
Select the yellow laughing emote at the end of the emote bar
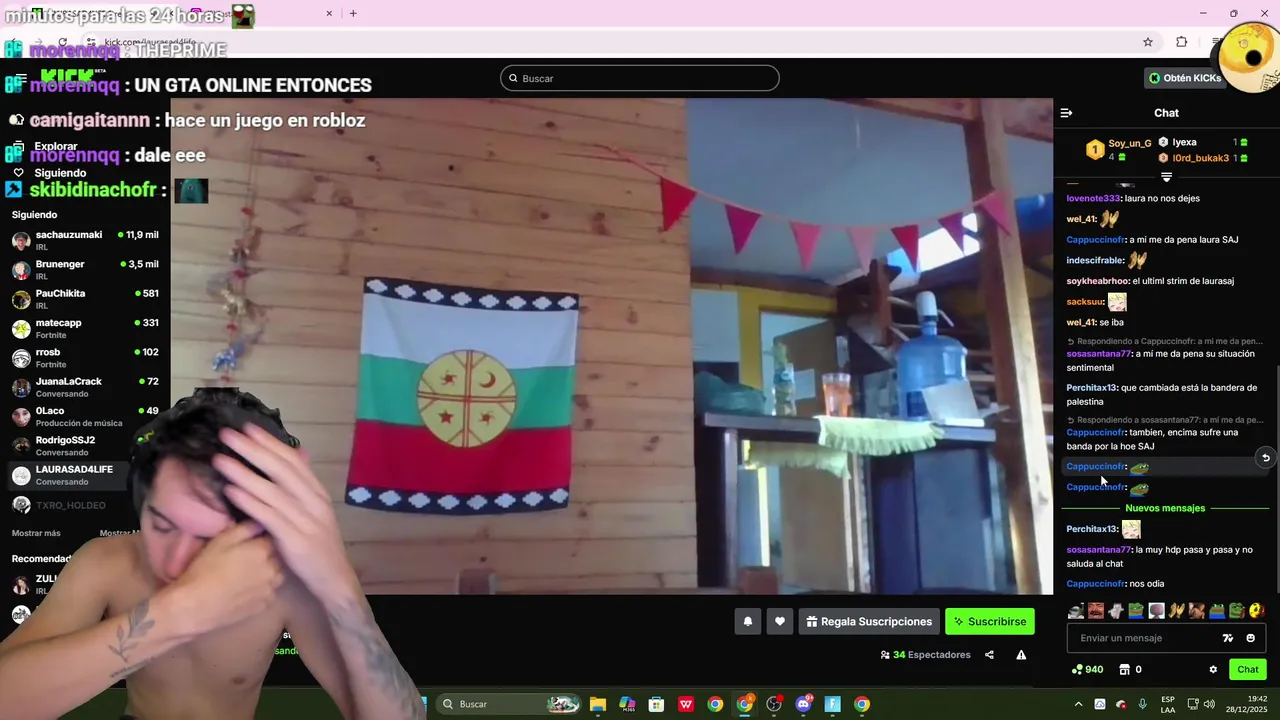(x=1257, y=610)
